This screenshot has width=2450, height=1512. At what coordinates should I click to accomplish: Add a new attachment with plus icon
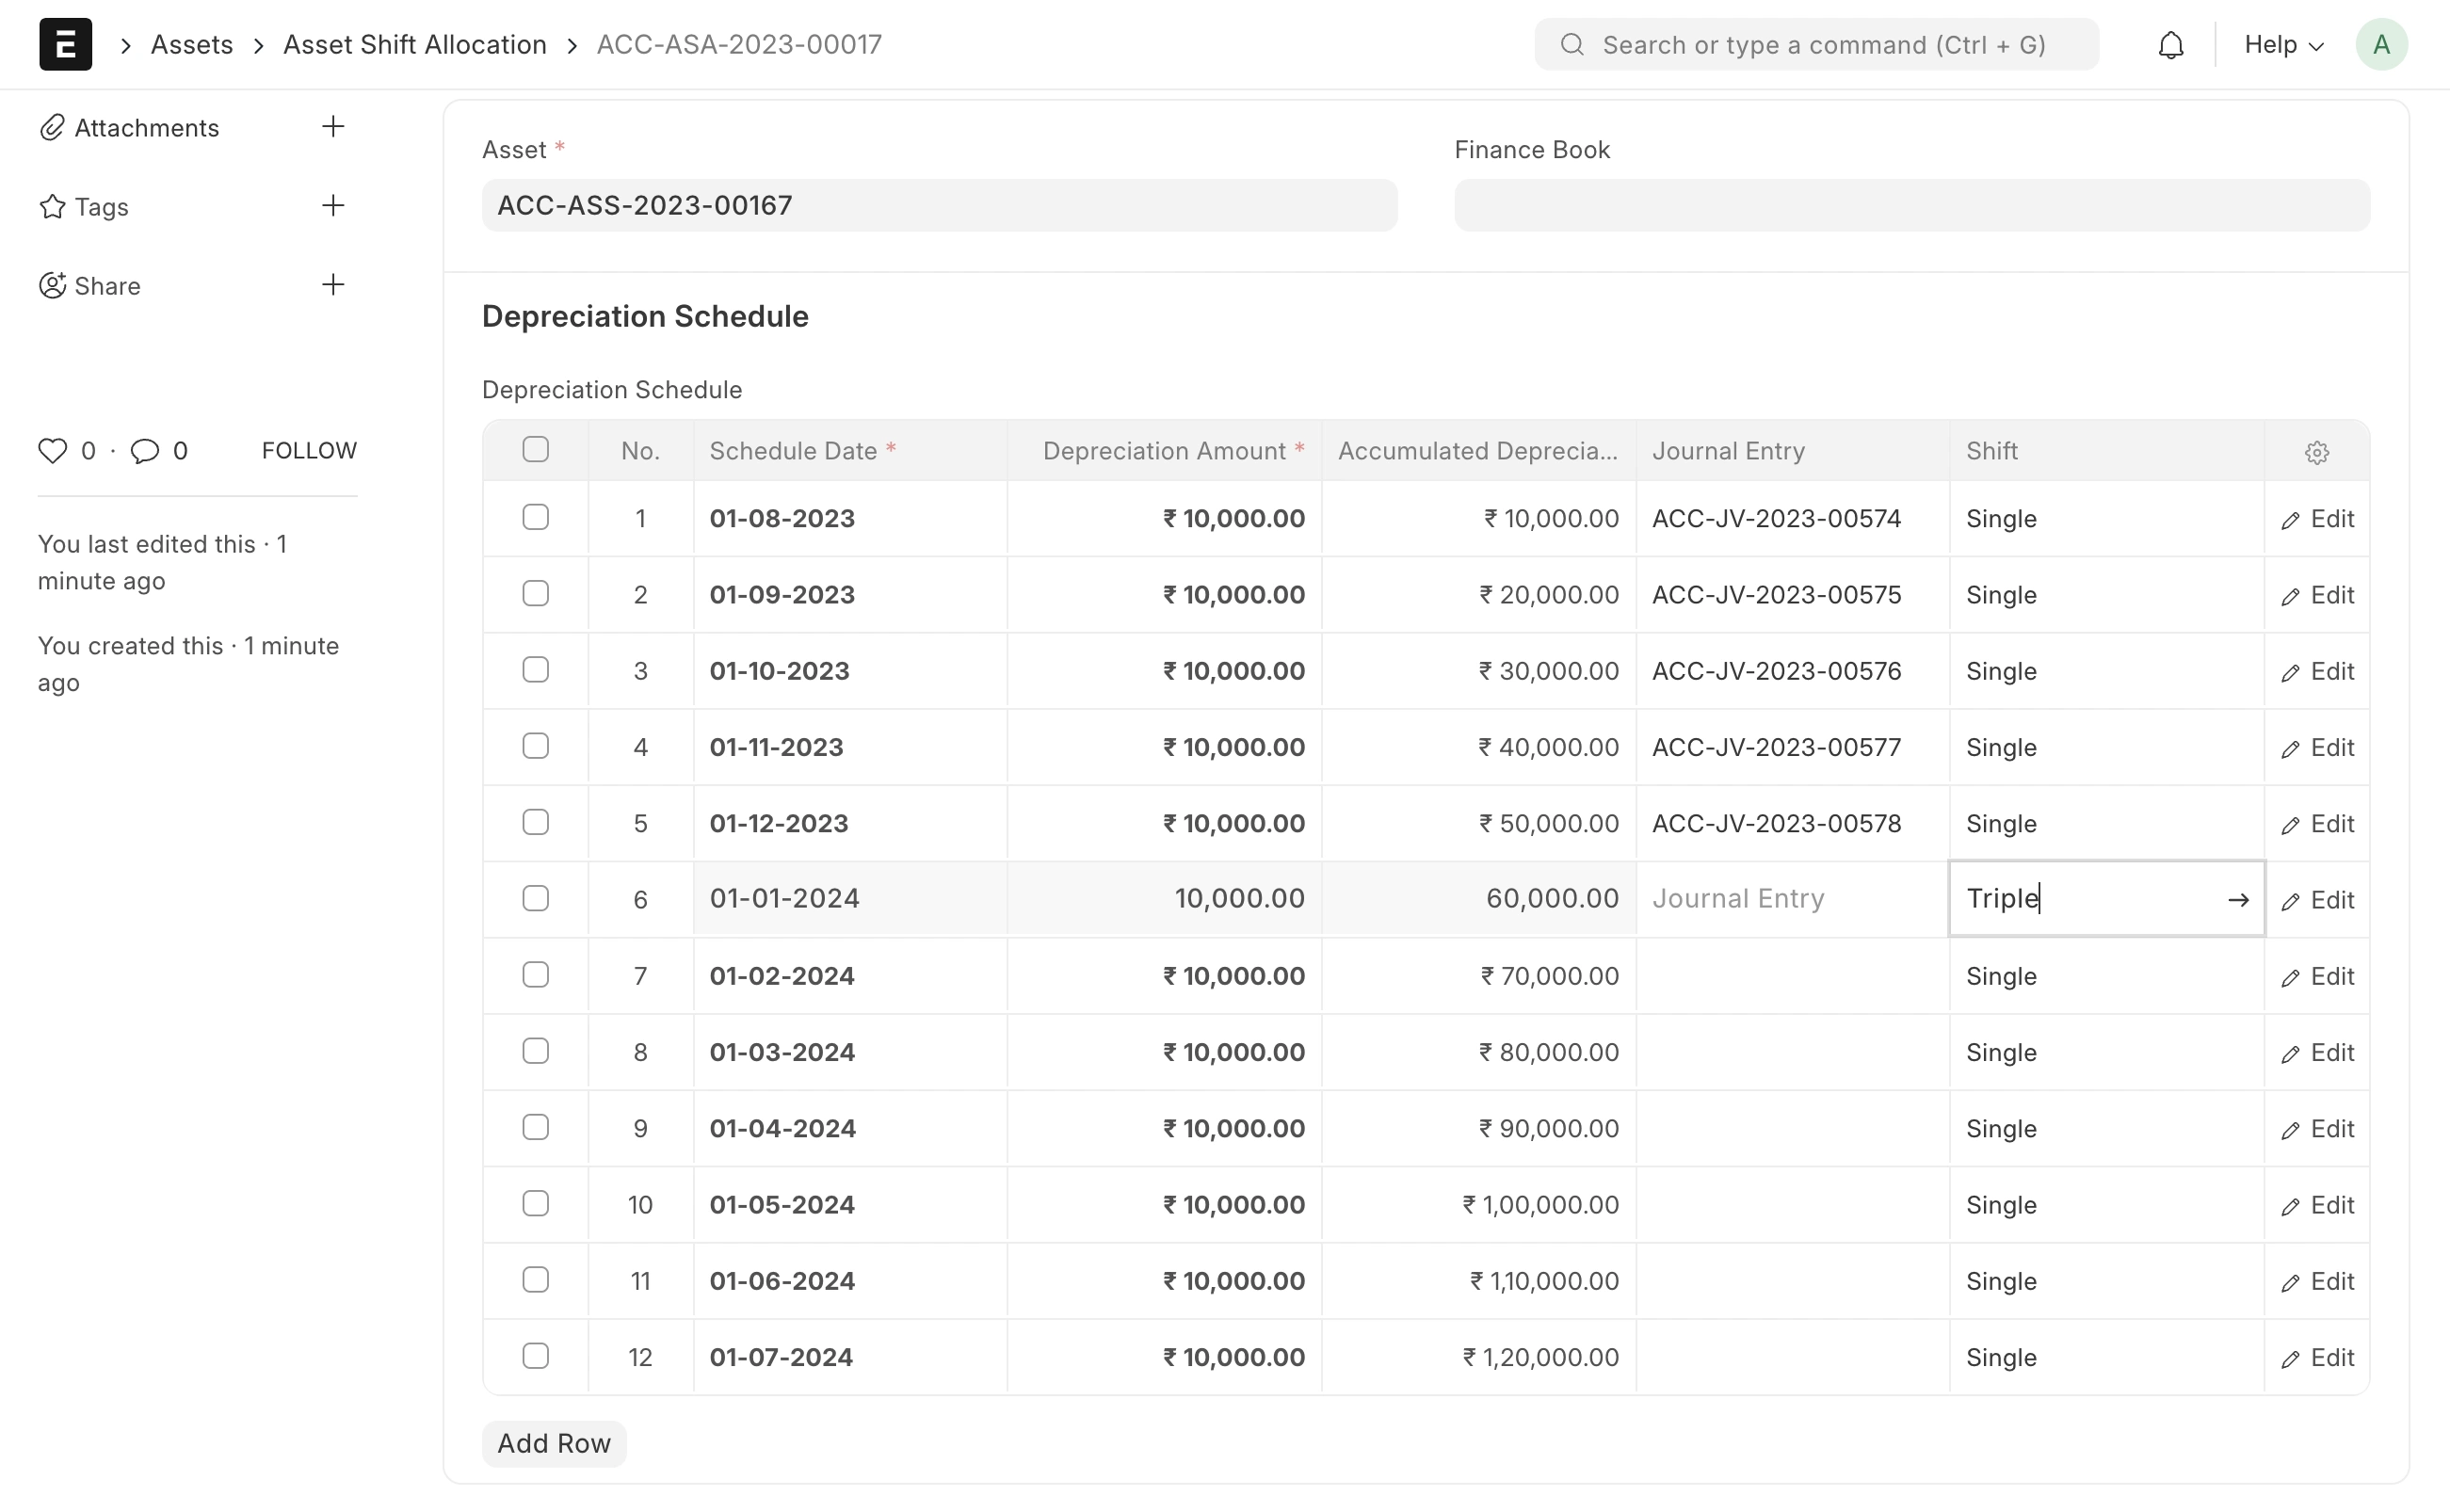point(333,126)
